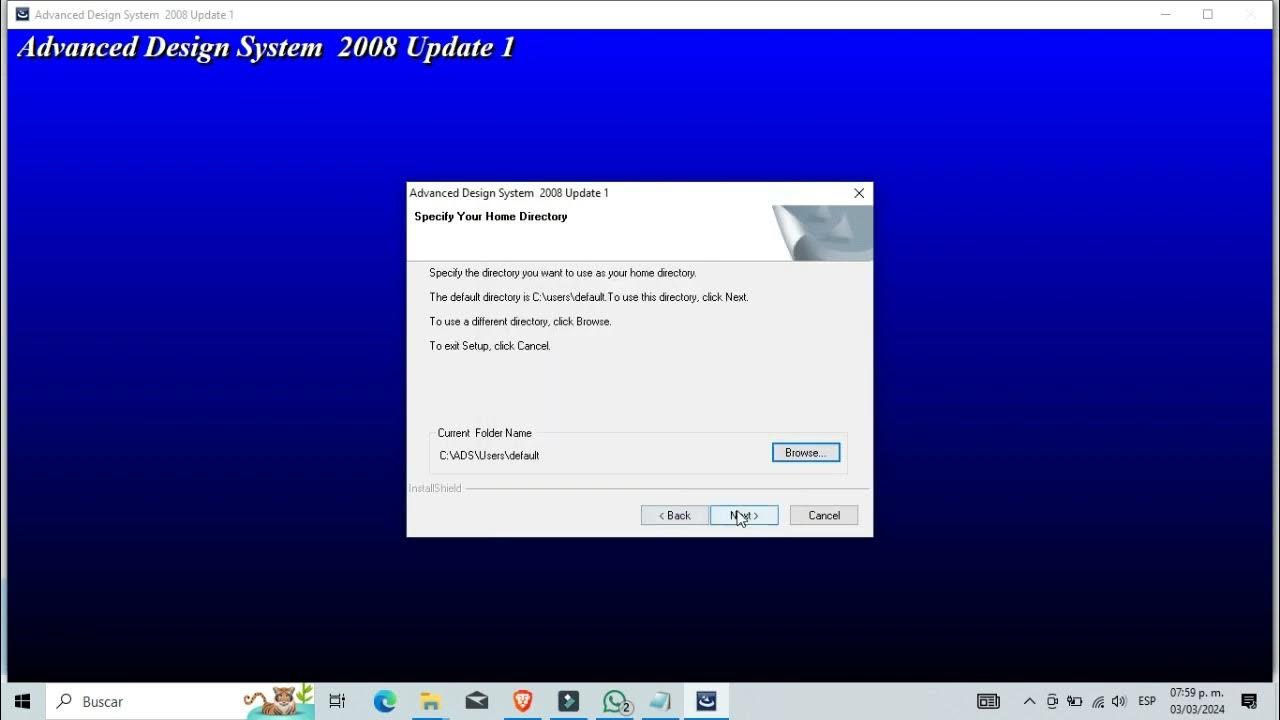Image resolution: width=1280 pixels, height=720 pixels.
Task: Click the tiger search highlight icon
Action: (279, 701)
